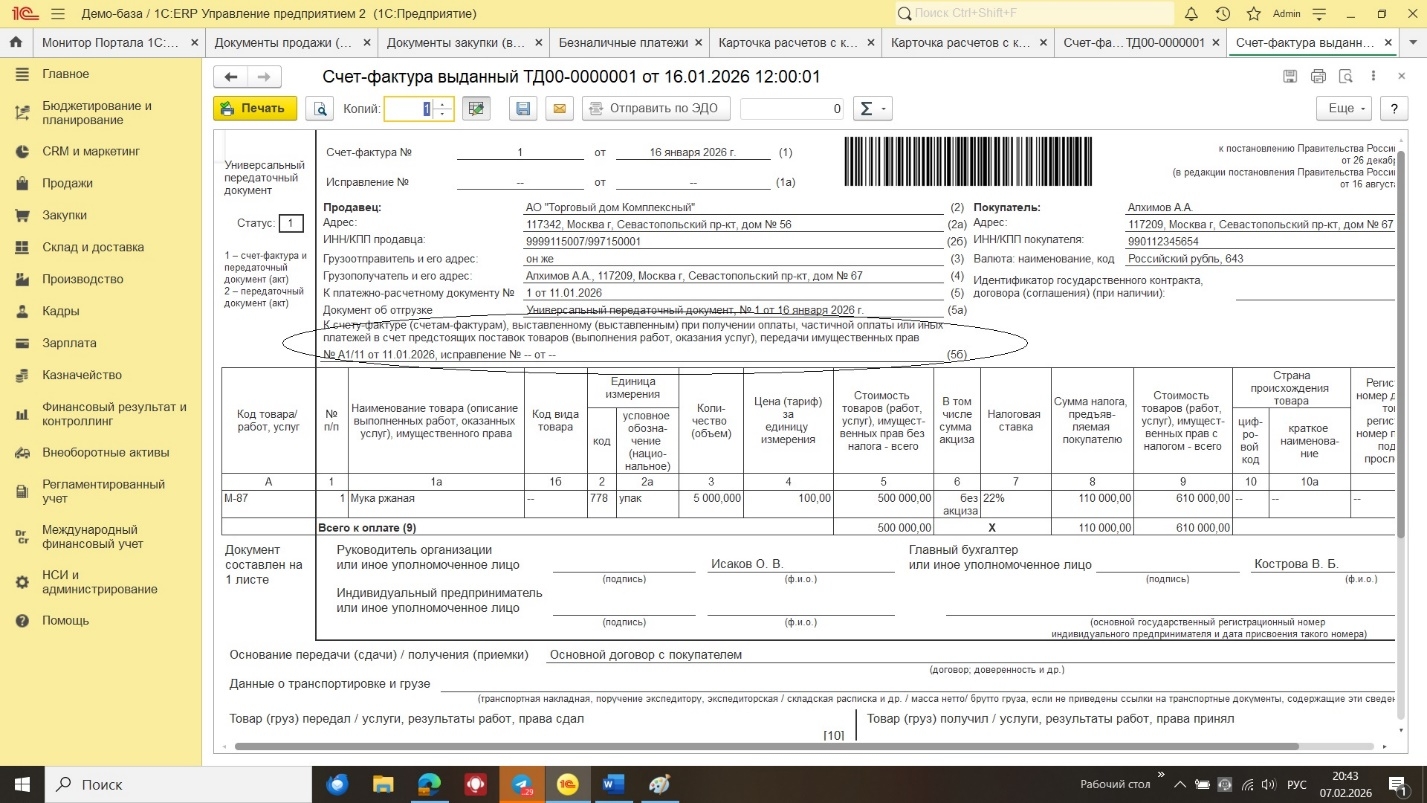This screenshot has height=803, width=1427.
Task: Open Telegram from the Windows taskbar
Action: pyautogui.click(x=521, y=784)
